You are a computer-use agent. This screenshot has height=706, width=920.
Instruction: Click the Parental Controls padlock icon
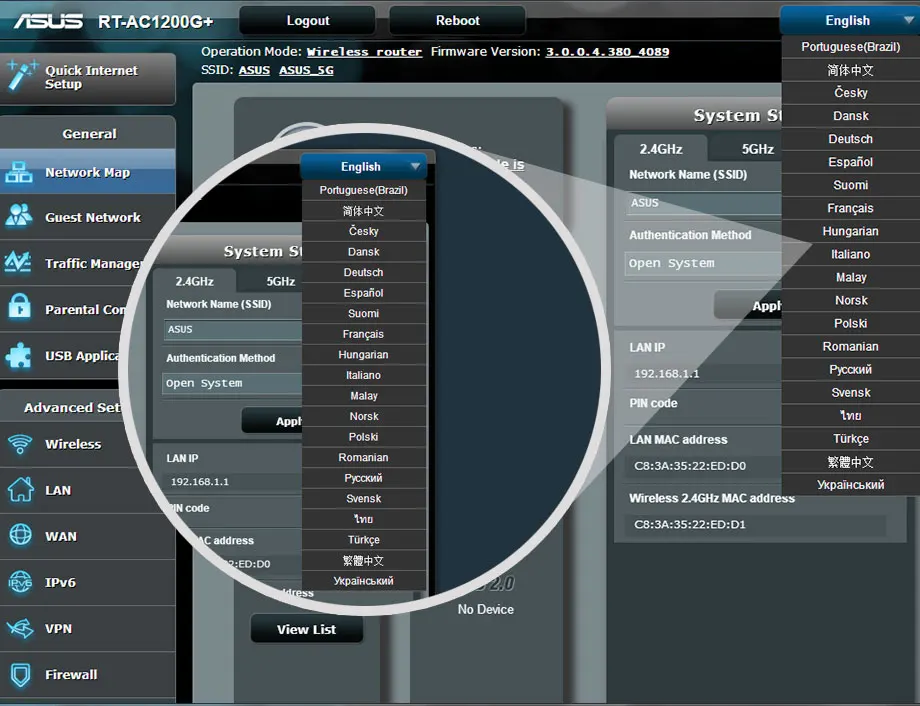(20, 308)
